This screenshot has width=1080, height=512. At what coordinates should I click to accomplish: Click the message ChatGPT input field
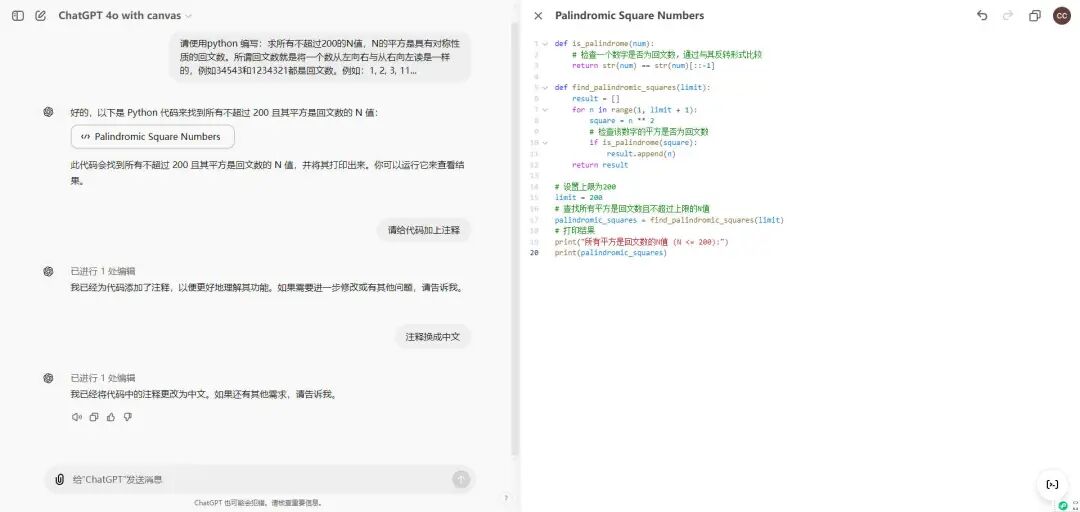point(258,479)
